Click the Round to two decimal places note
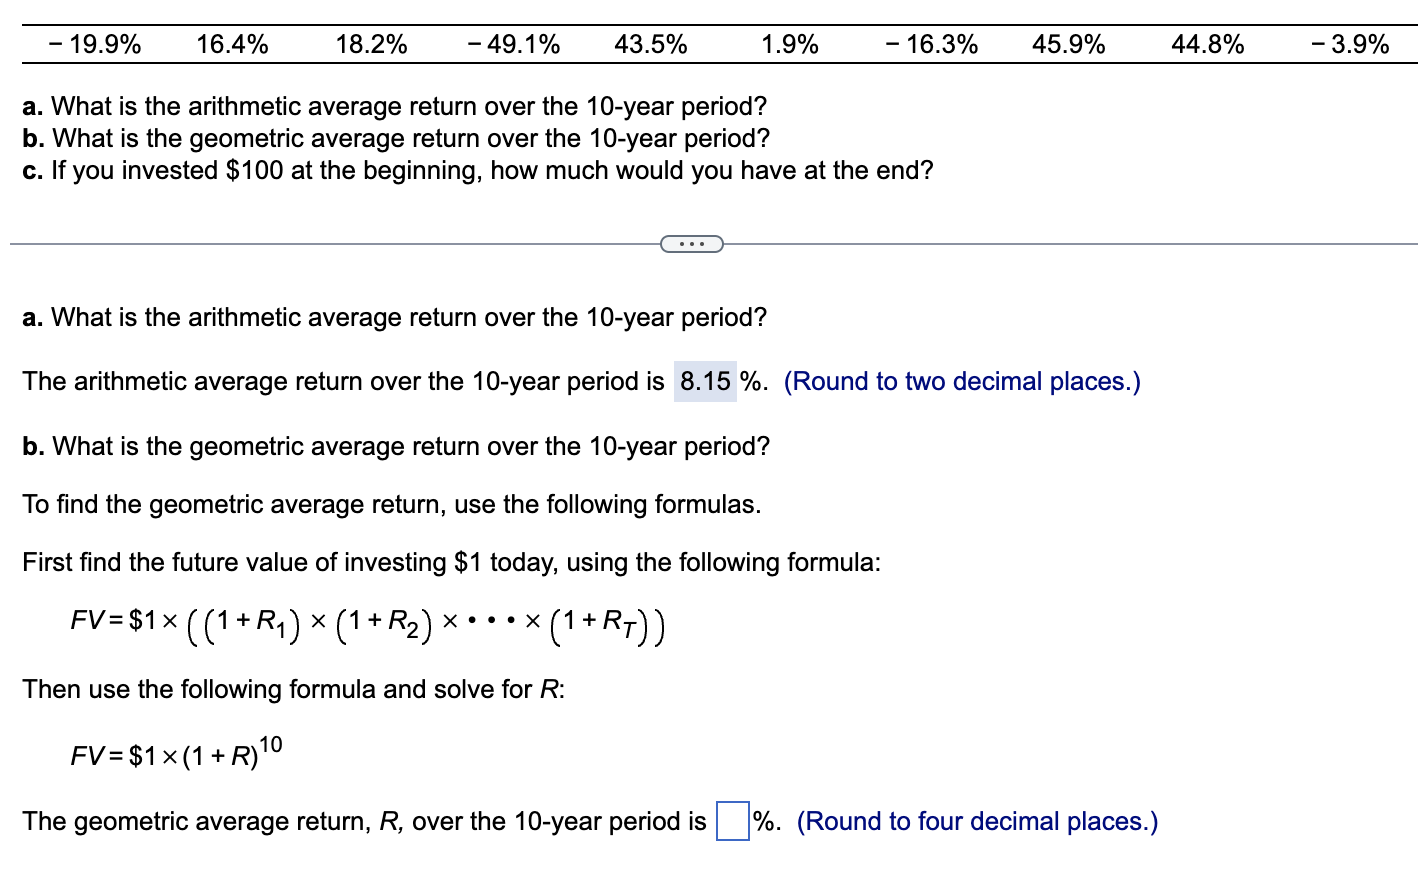The height and width of the screenshot is (885, 1418). tap(963, 381)
